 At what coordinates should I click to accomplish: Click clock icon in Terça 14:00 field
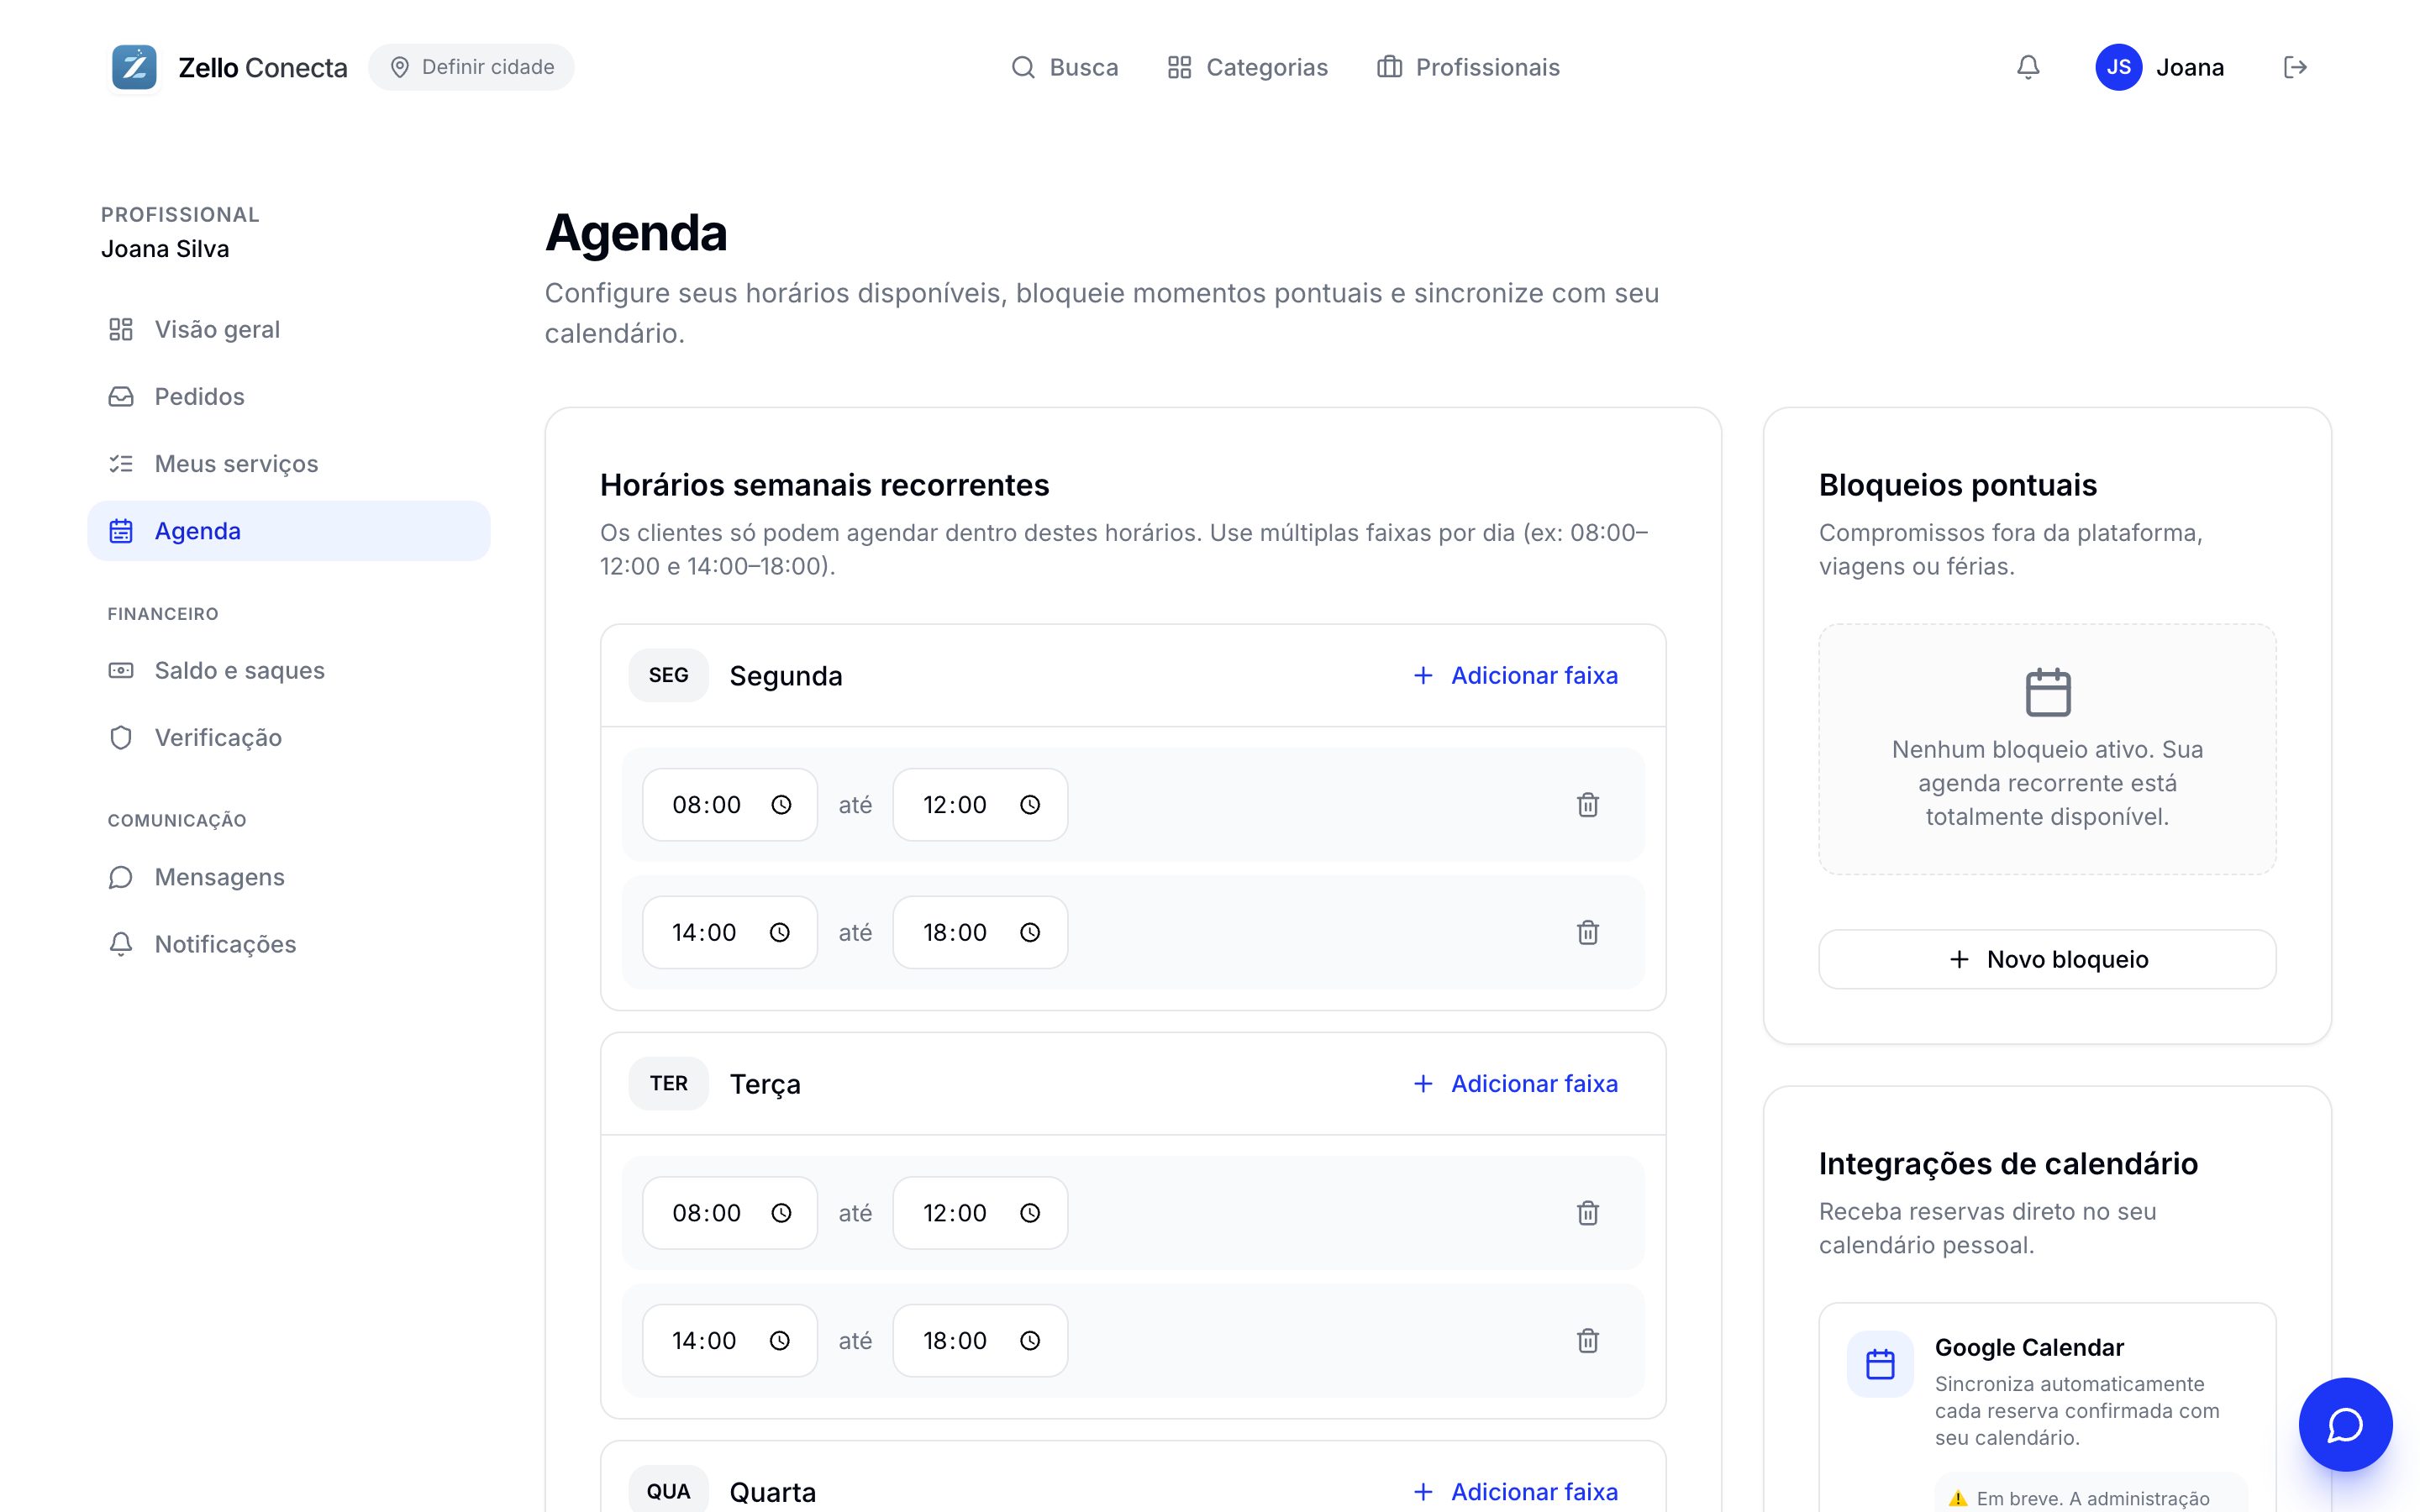(x=779, y=1340)
